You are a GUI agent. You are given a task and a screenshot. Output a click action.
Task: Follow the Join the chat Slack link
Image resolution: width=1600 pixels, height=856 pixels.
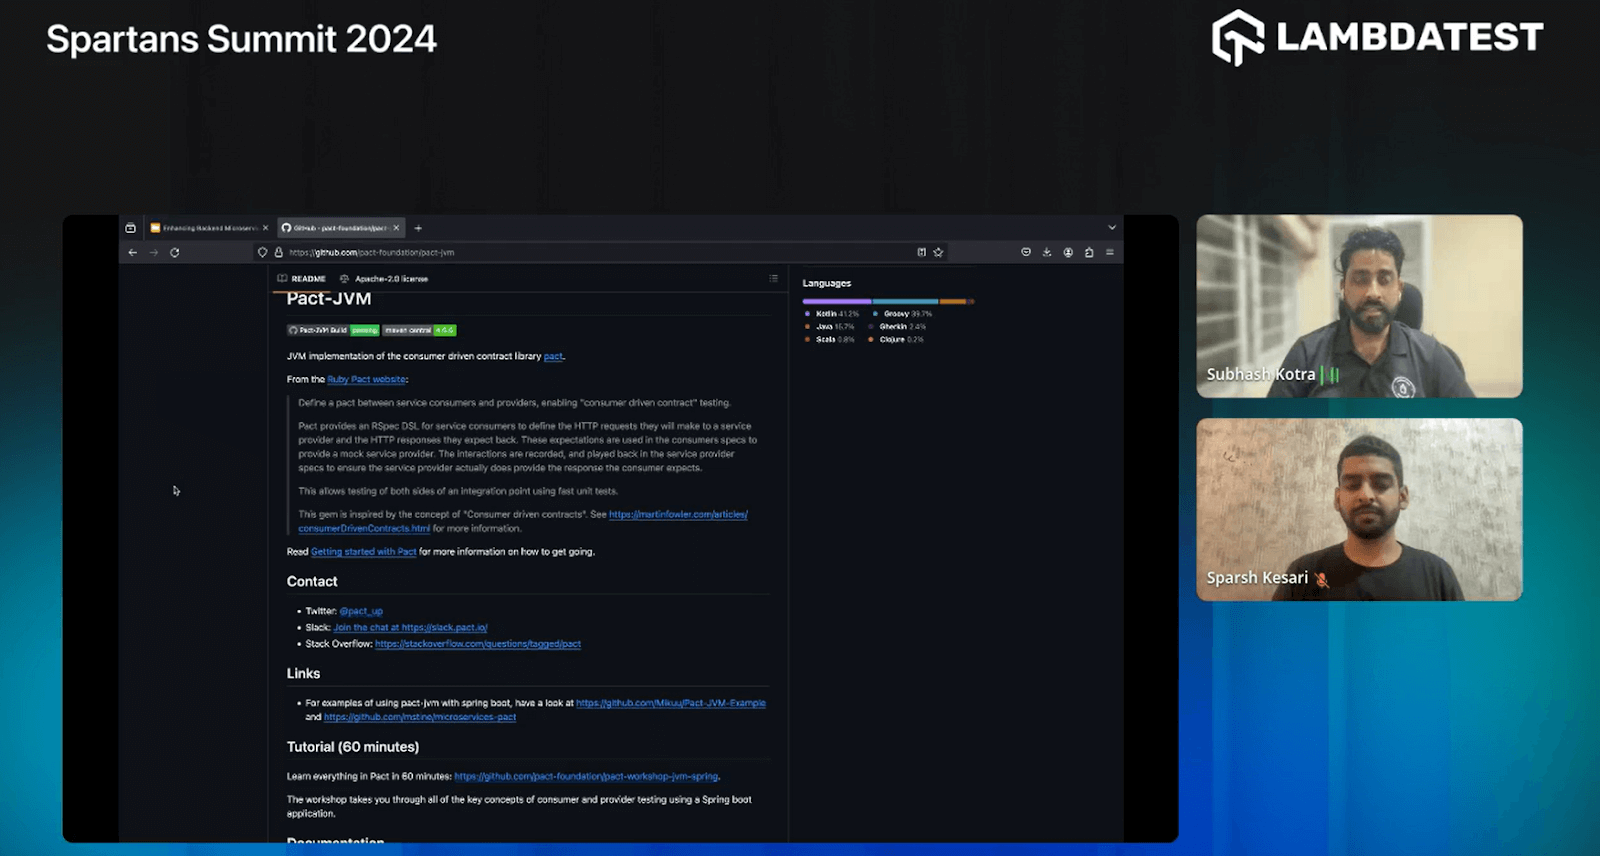click(x=410, y=628)
